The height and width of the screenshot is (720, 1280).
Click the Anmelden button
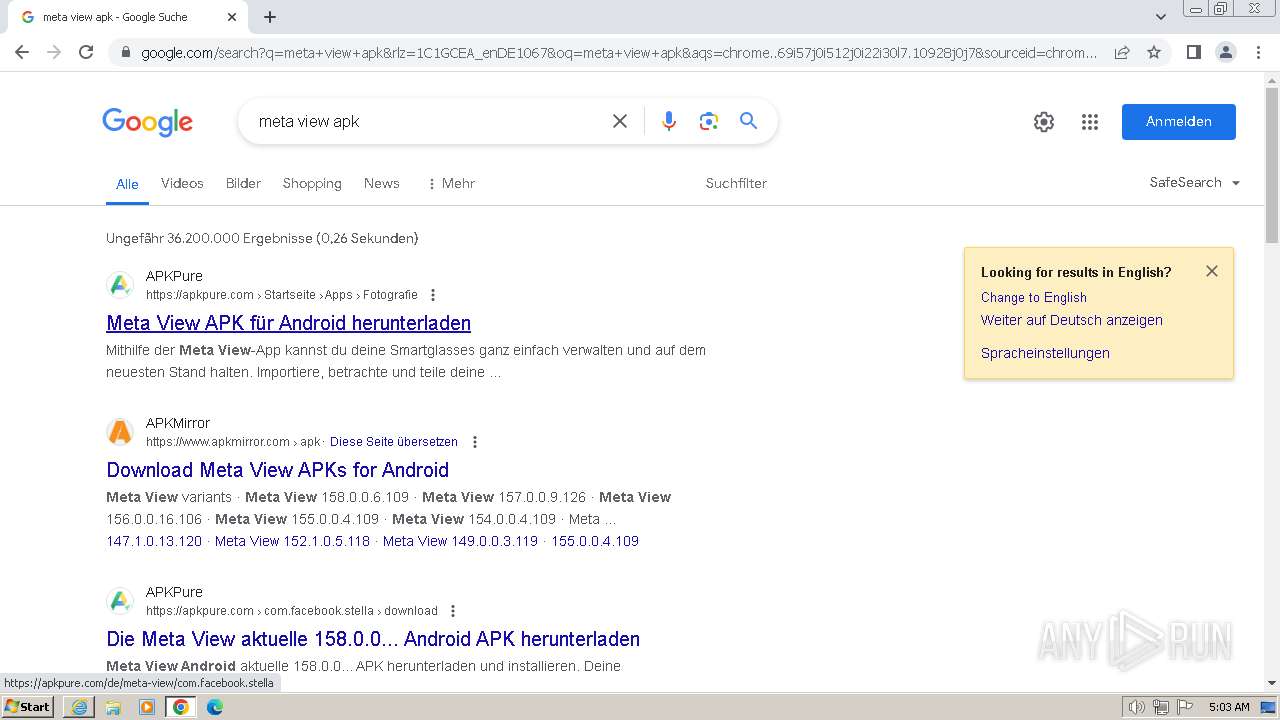1178,121
